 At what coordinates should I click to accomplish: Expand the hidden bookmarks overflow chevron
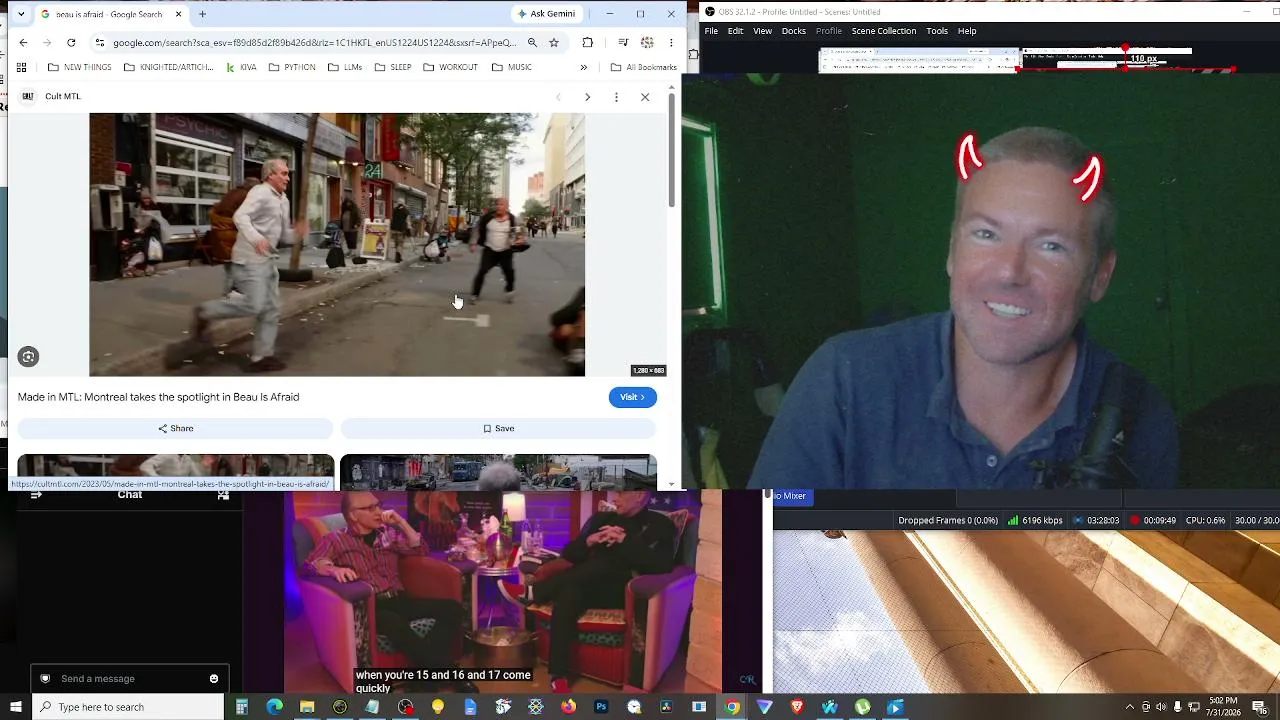click(583, 67)
